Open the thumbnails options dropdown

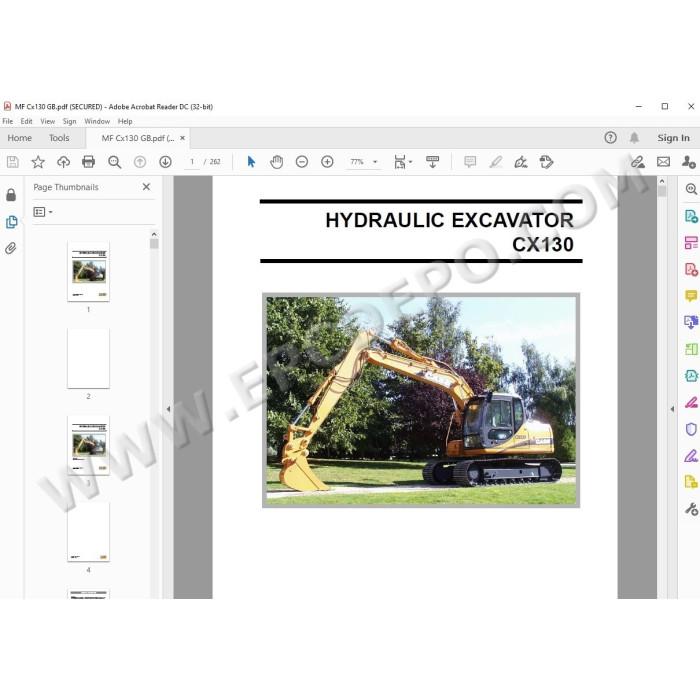click(43, 212)
